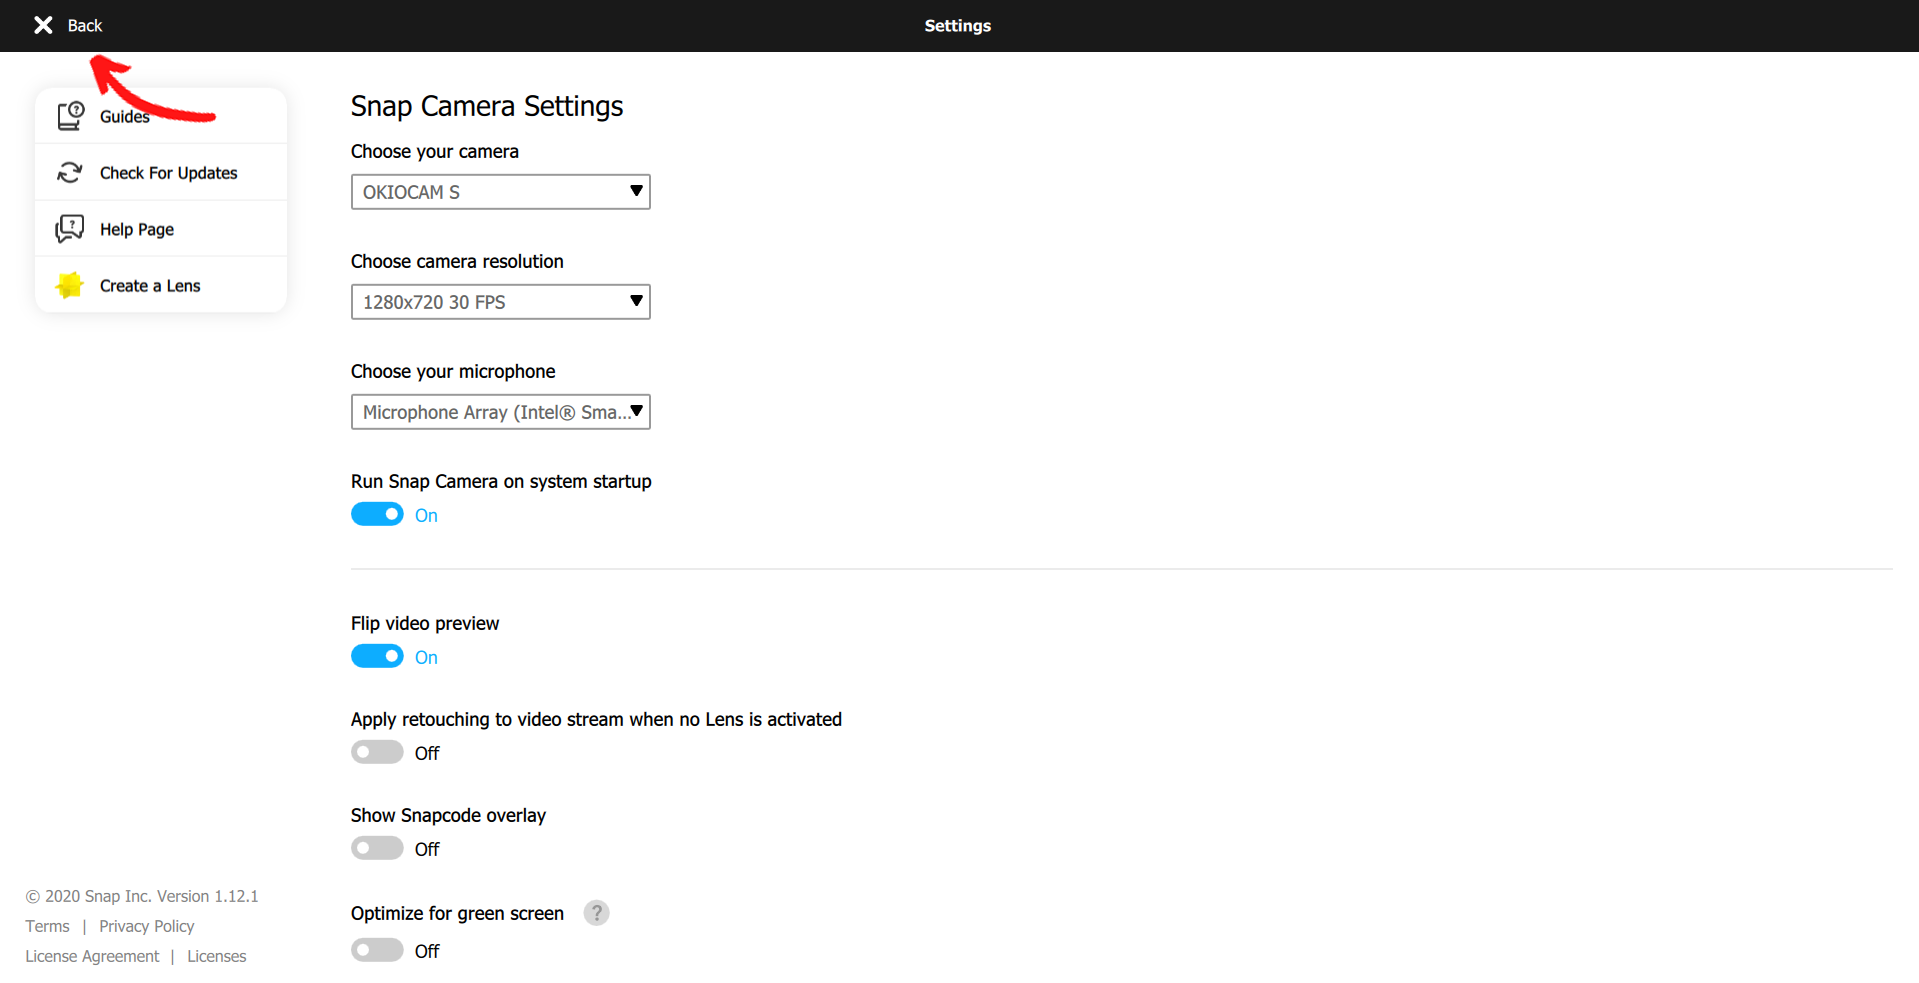
Task: Open the Microphone Array selection dropdown
Action: pos(500,412)
